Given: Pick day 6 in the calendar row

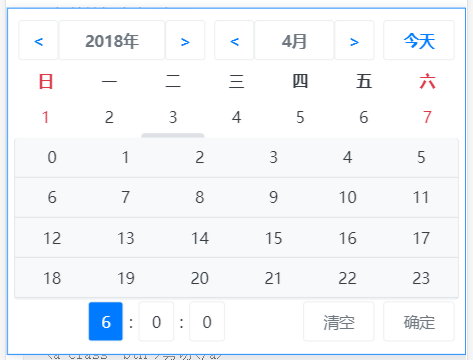Looking at the screenshot, I should click(x=364, y=117).
